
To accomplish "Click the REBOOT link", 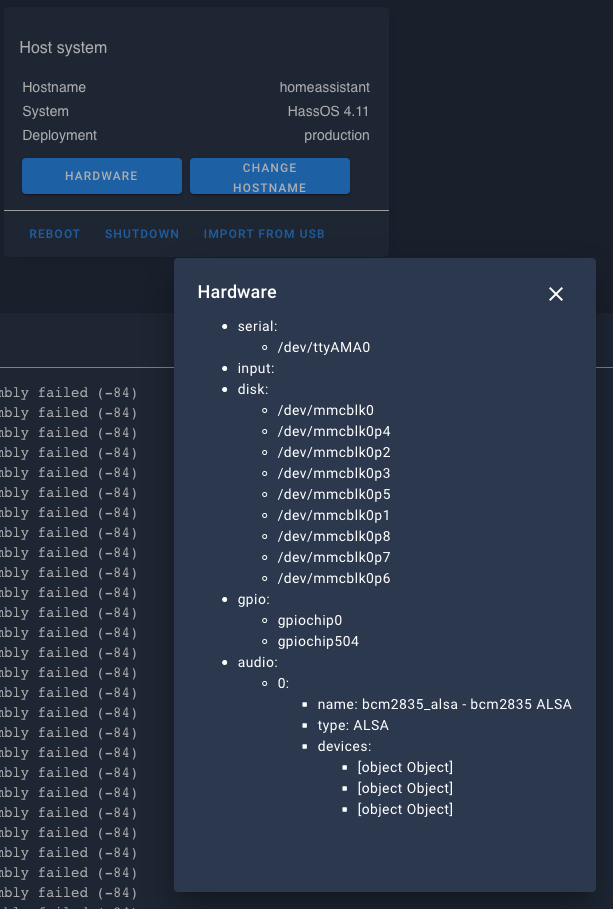I will [x=55, y=234].
